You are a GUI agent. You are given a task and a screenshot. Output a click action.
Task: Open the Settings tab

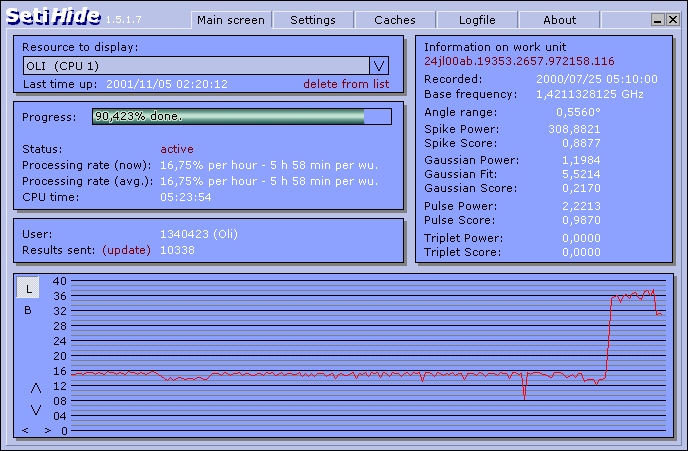pos(313,20)
